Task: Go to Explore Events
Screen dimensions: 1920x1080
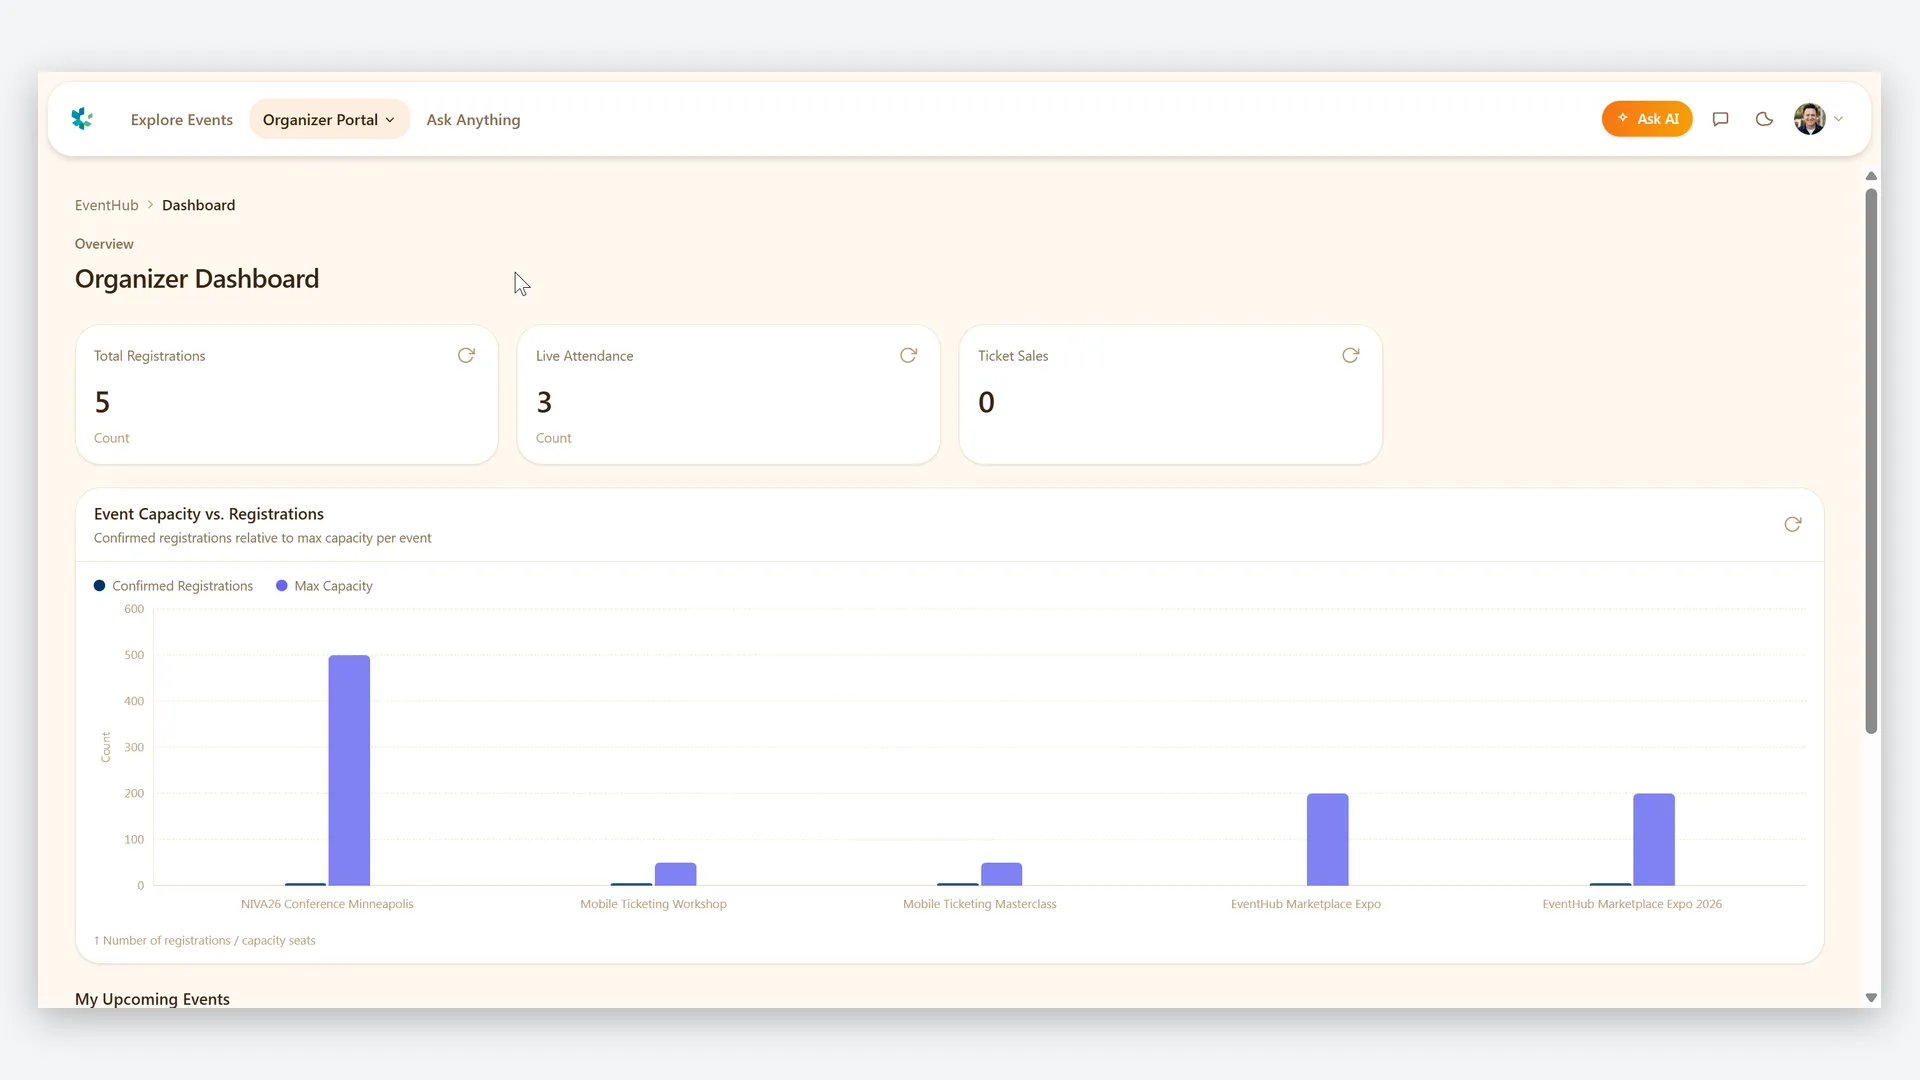Action: (182, 120)
